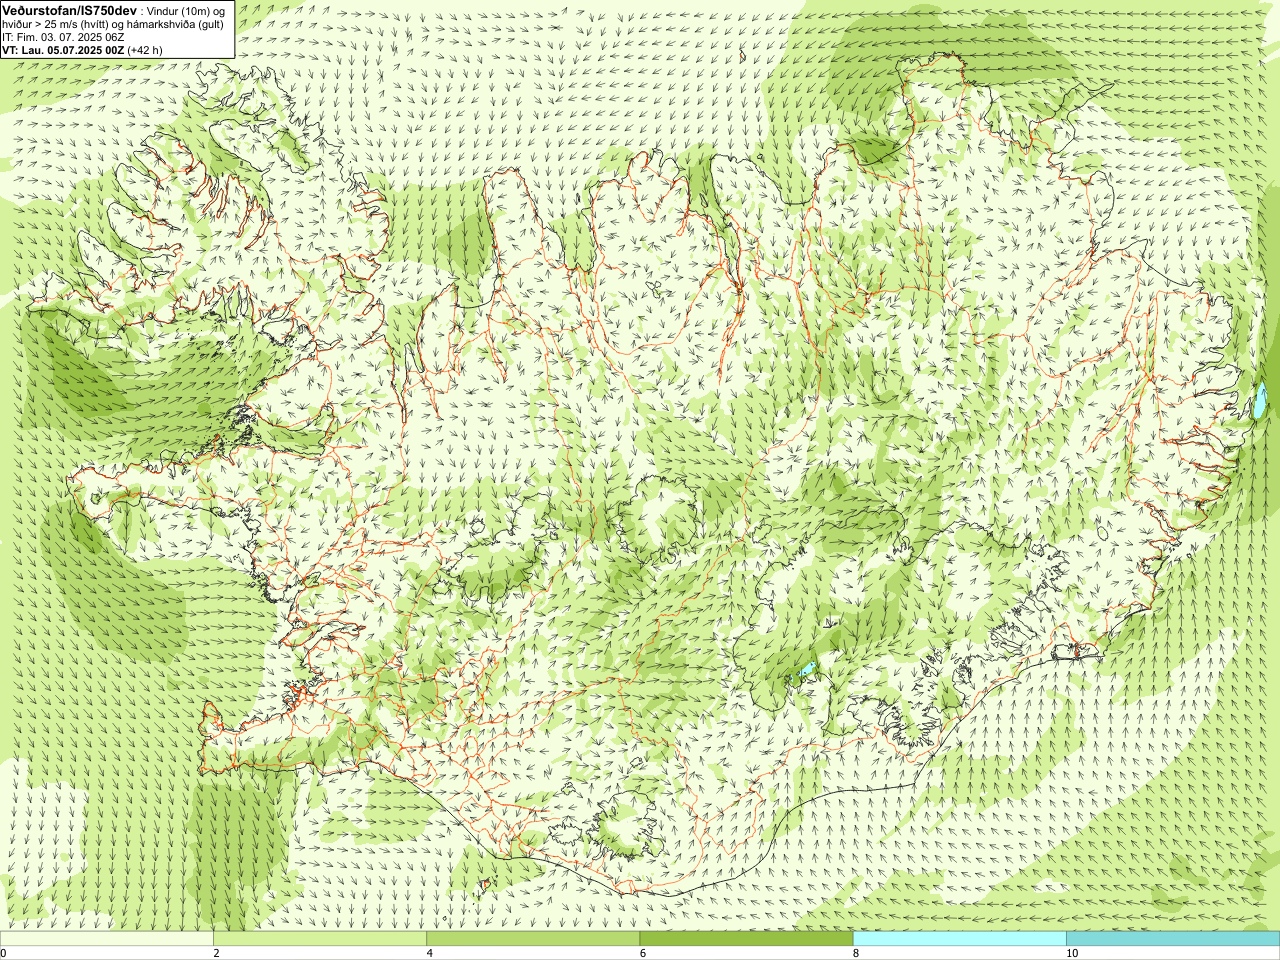Click the 'IT: Fim. 03. 07. 2025 06Z' line
Screen dimensions: 1280x960
point(61,37)
